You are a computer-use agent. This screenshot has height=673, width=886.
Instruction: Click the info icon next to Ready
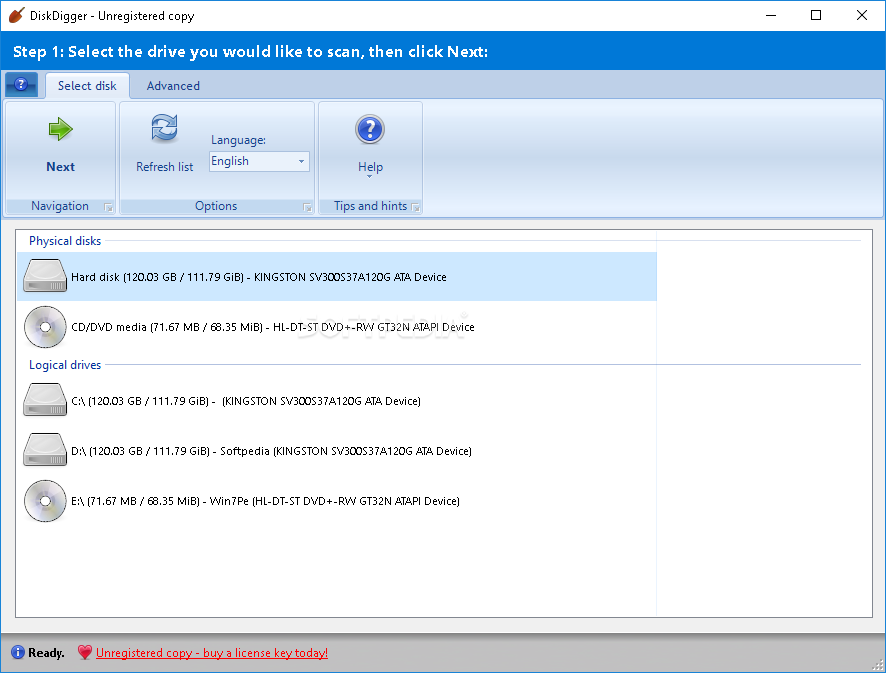18,652
